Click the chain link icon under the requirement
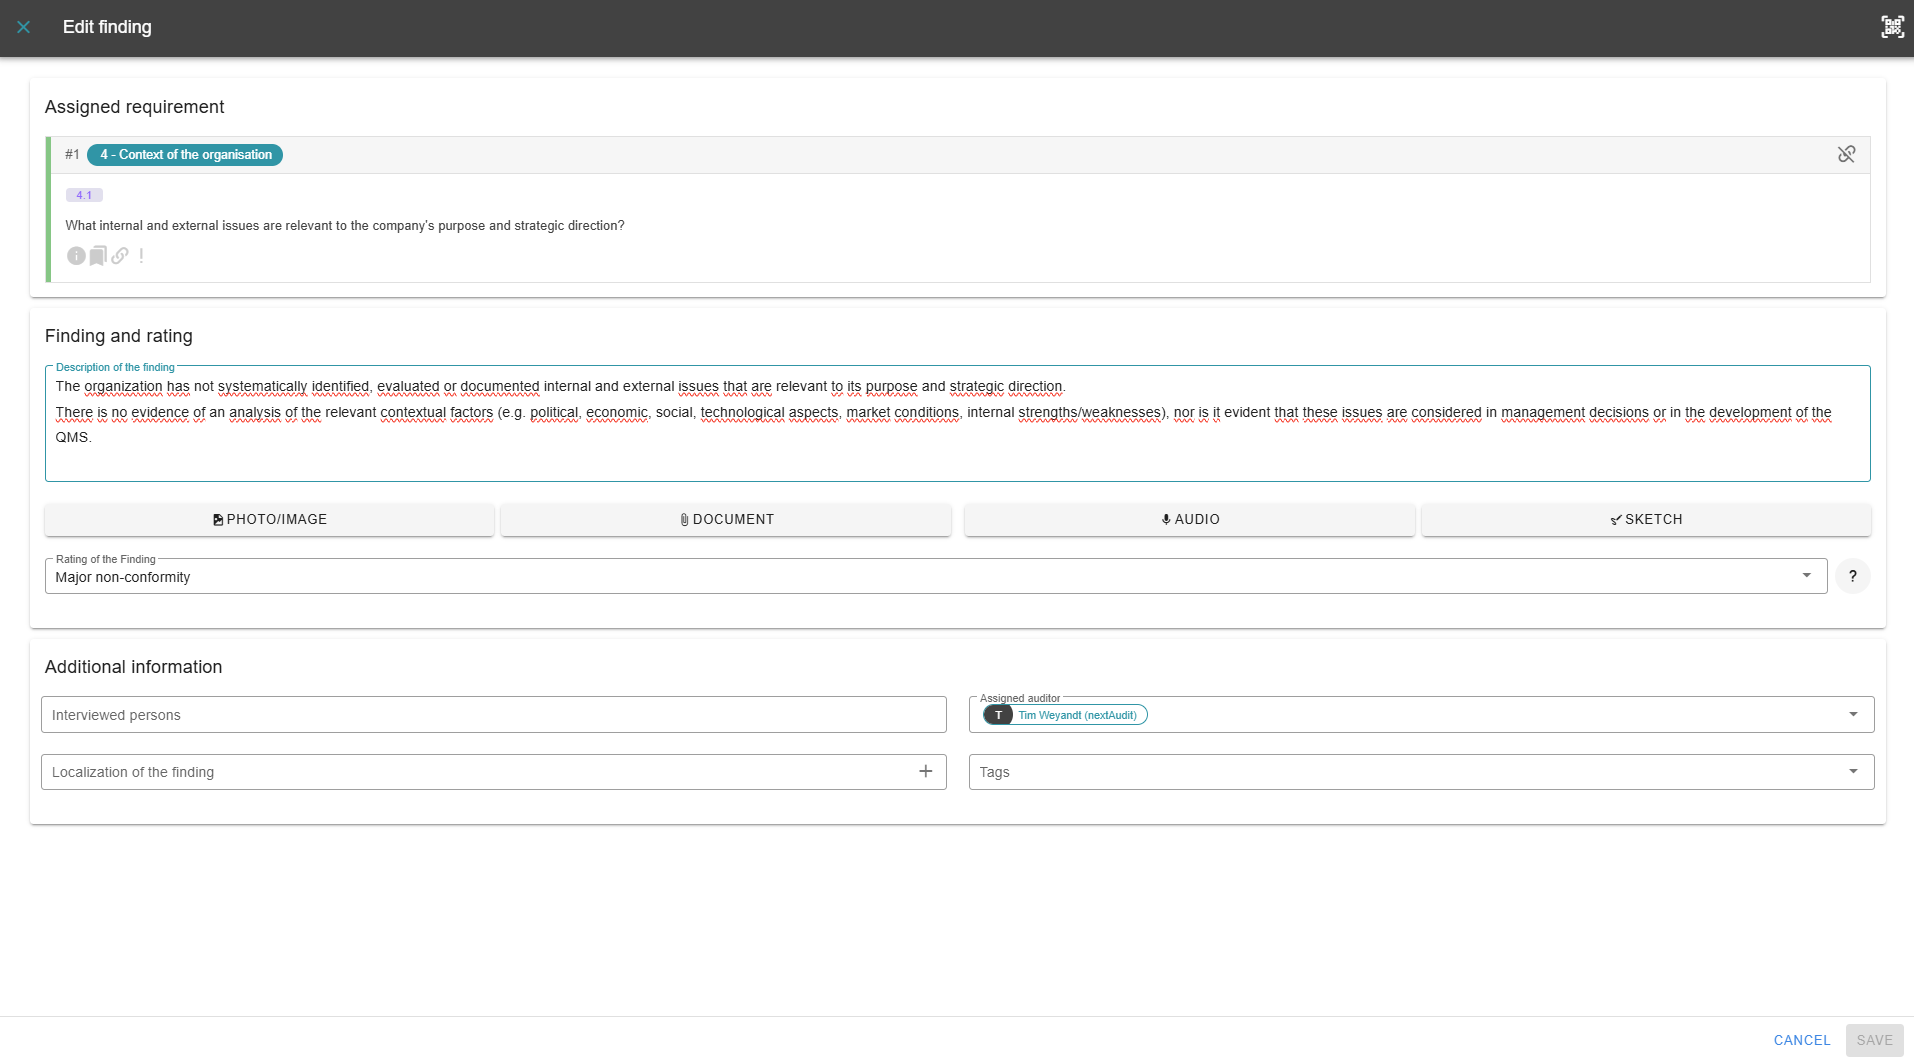 tap(120, 256)
